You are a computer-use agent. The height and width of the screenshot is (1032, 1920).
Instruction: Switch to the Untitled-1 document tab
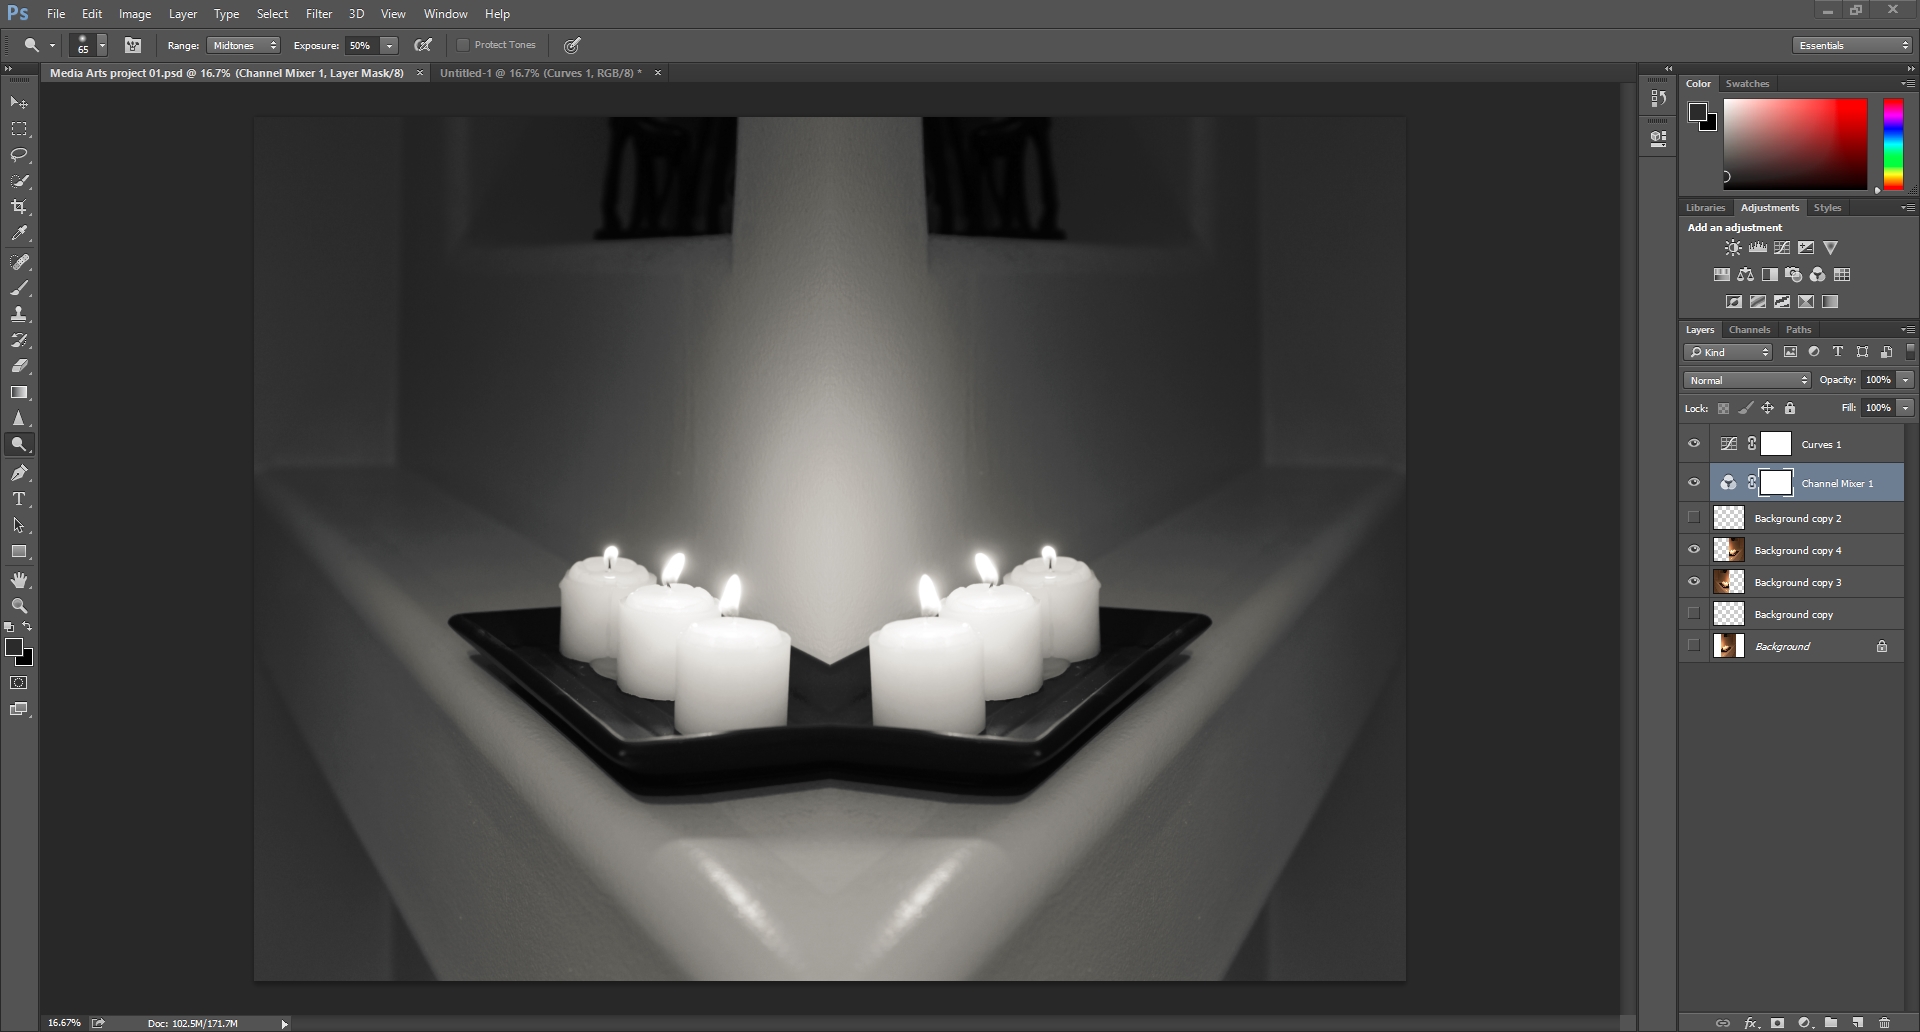click(540, 73)
